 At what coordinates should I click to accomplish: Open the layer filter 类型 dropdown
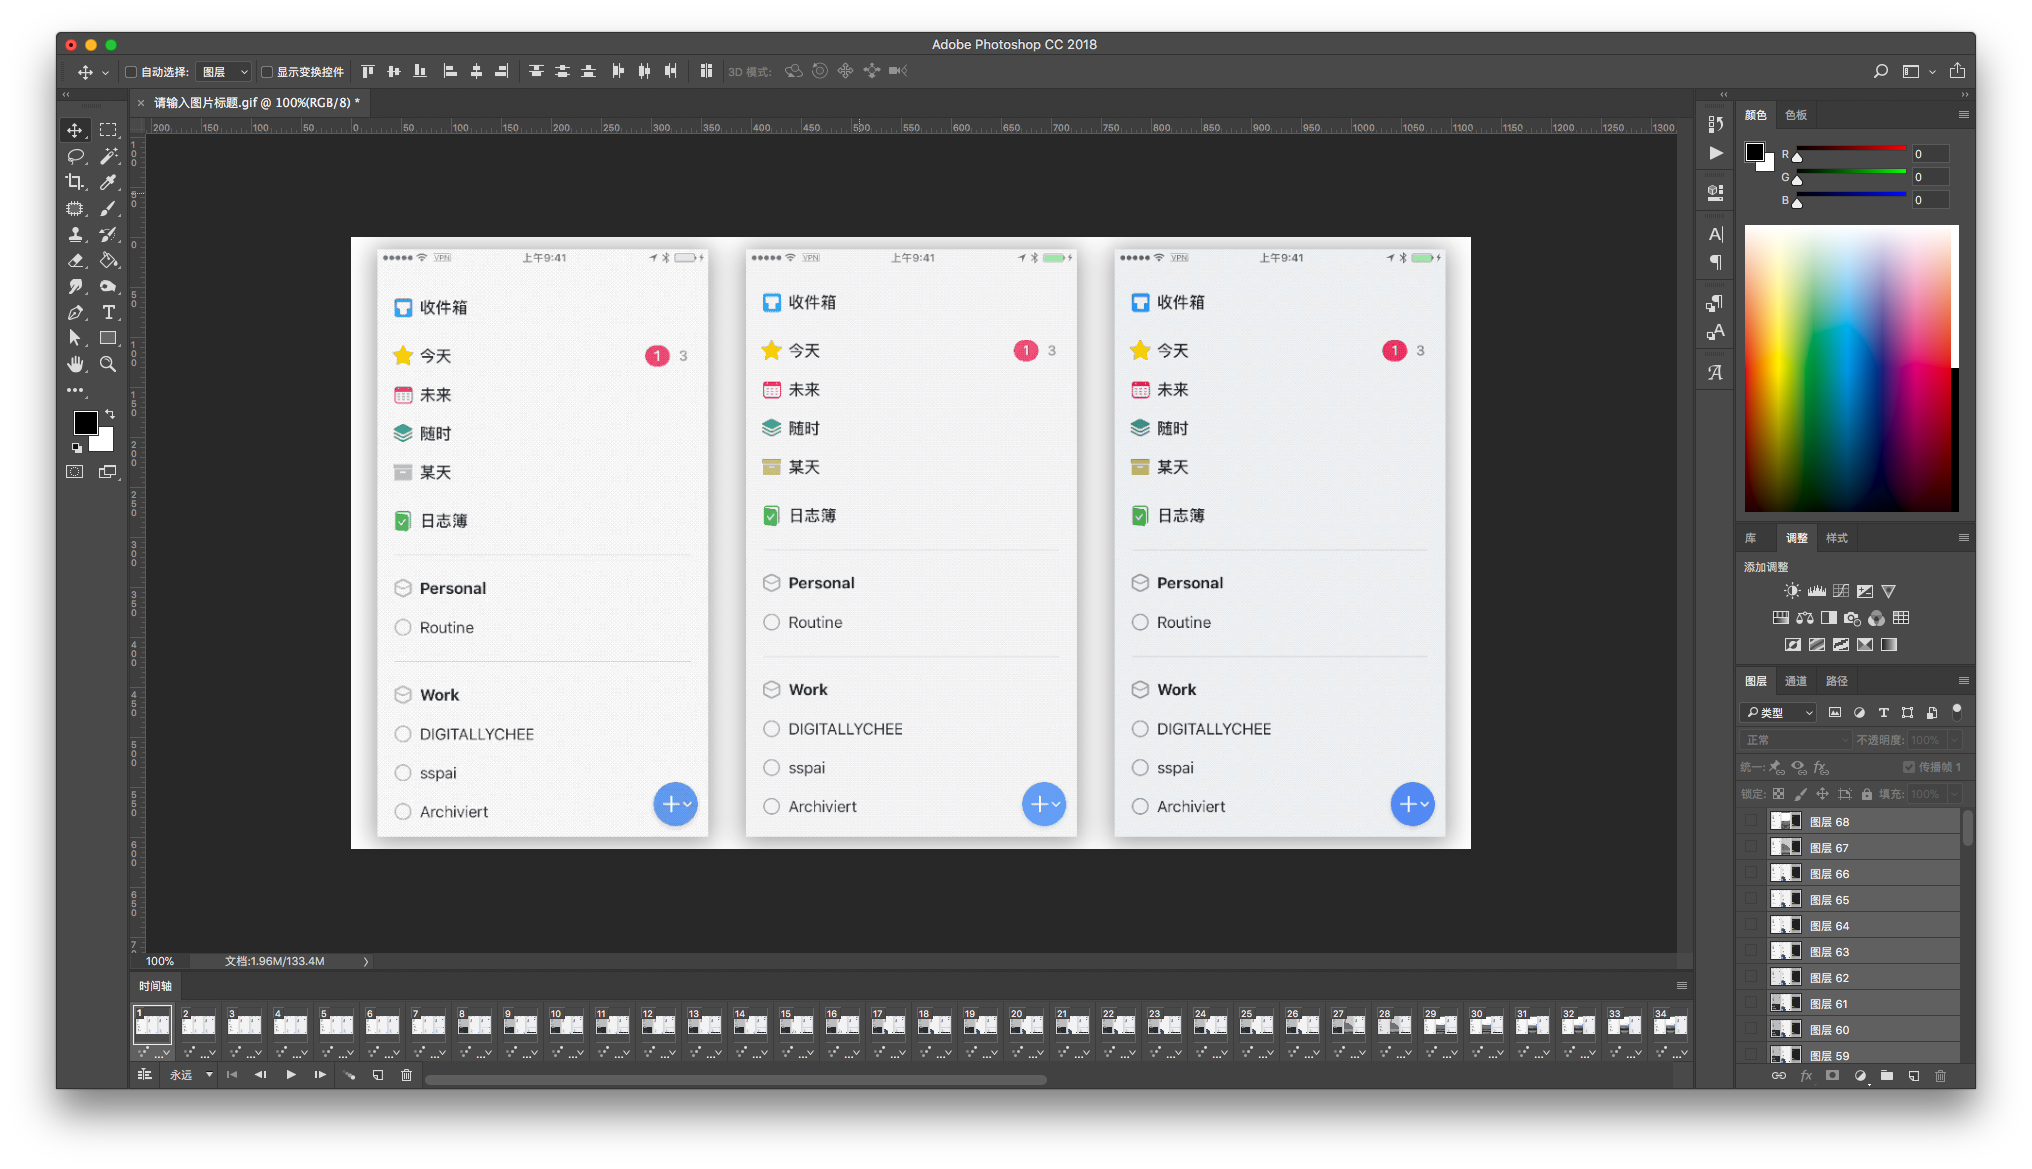1779,713
